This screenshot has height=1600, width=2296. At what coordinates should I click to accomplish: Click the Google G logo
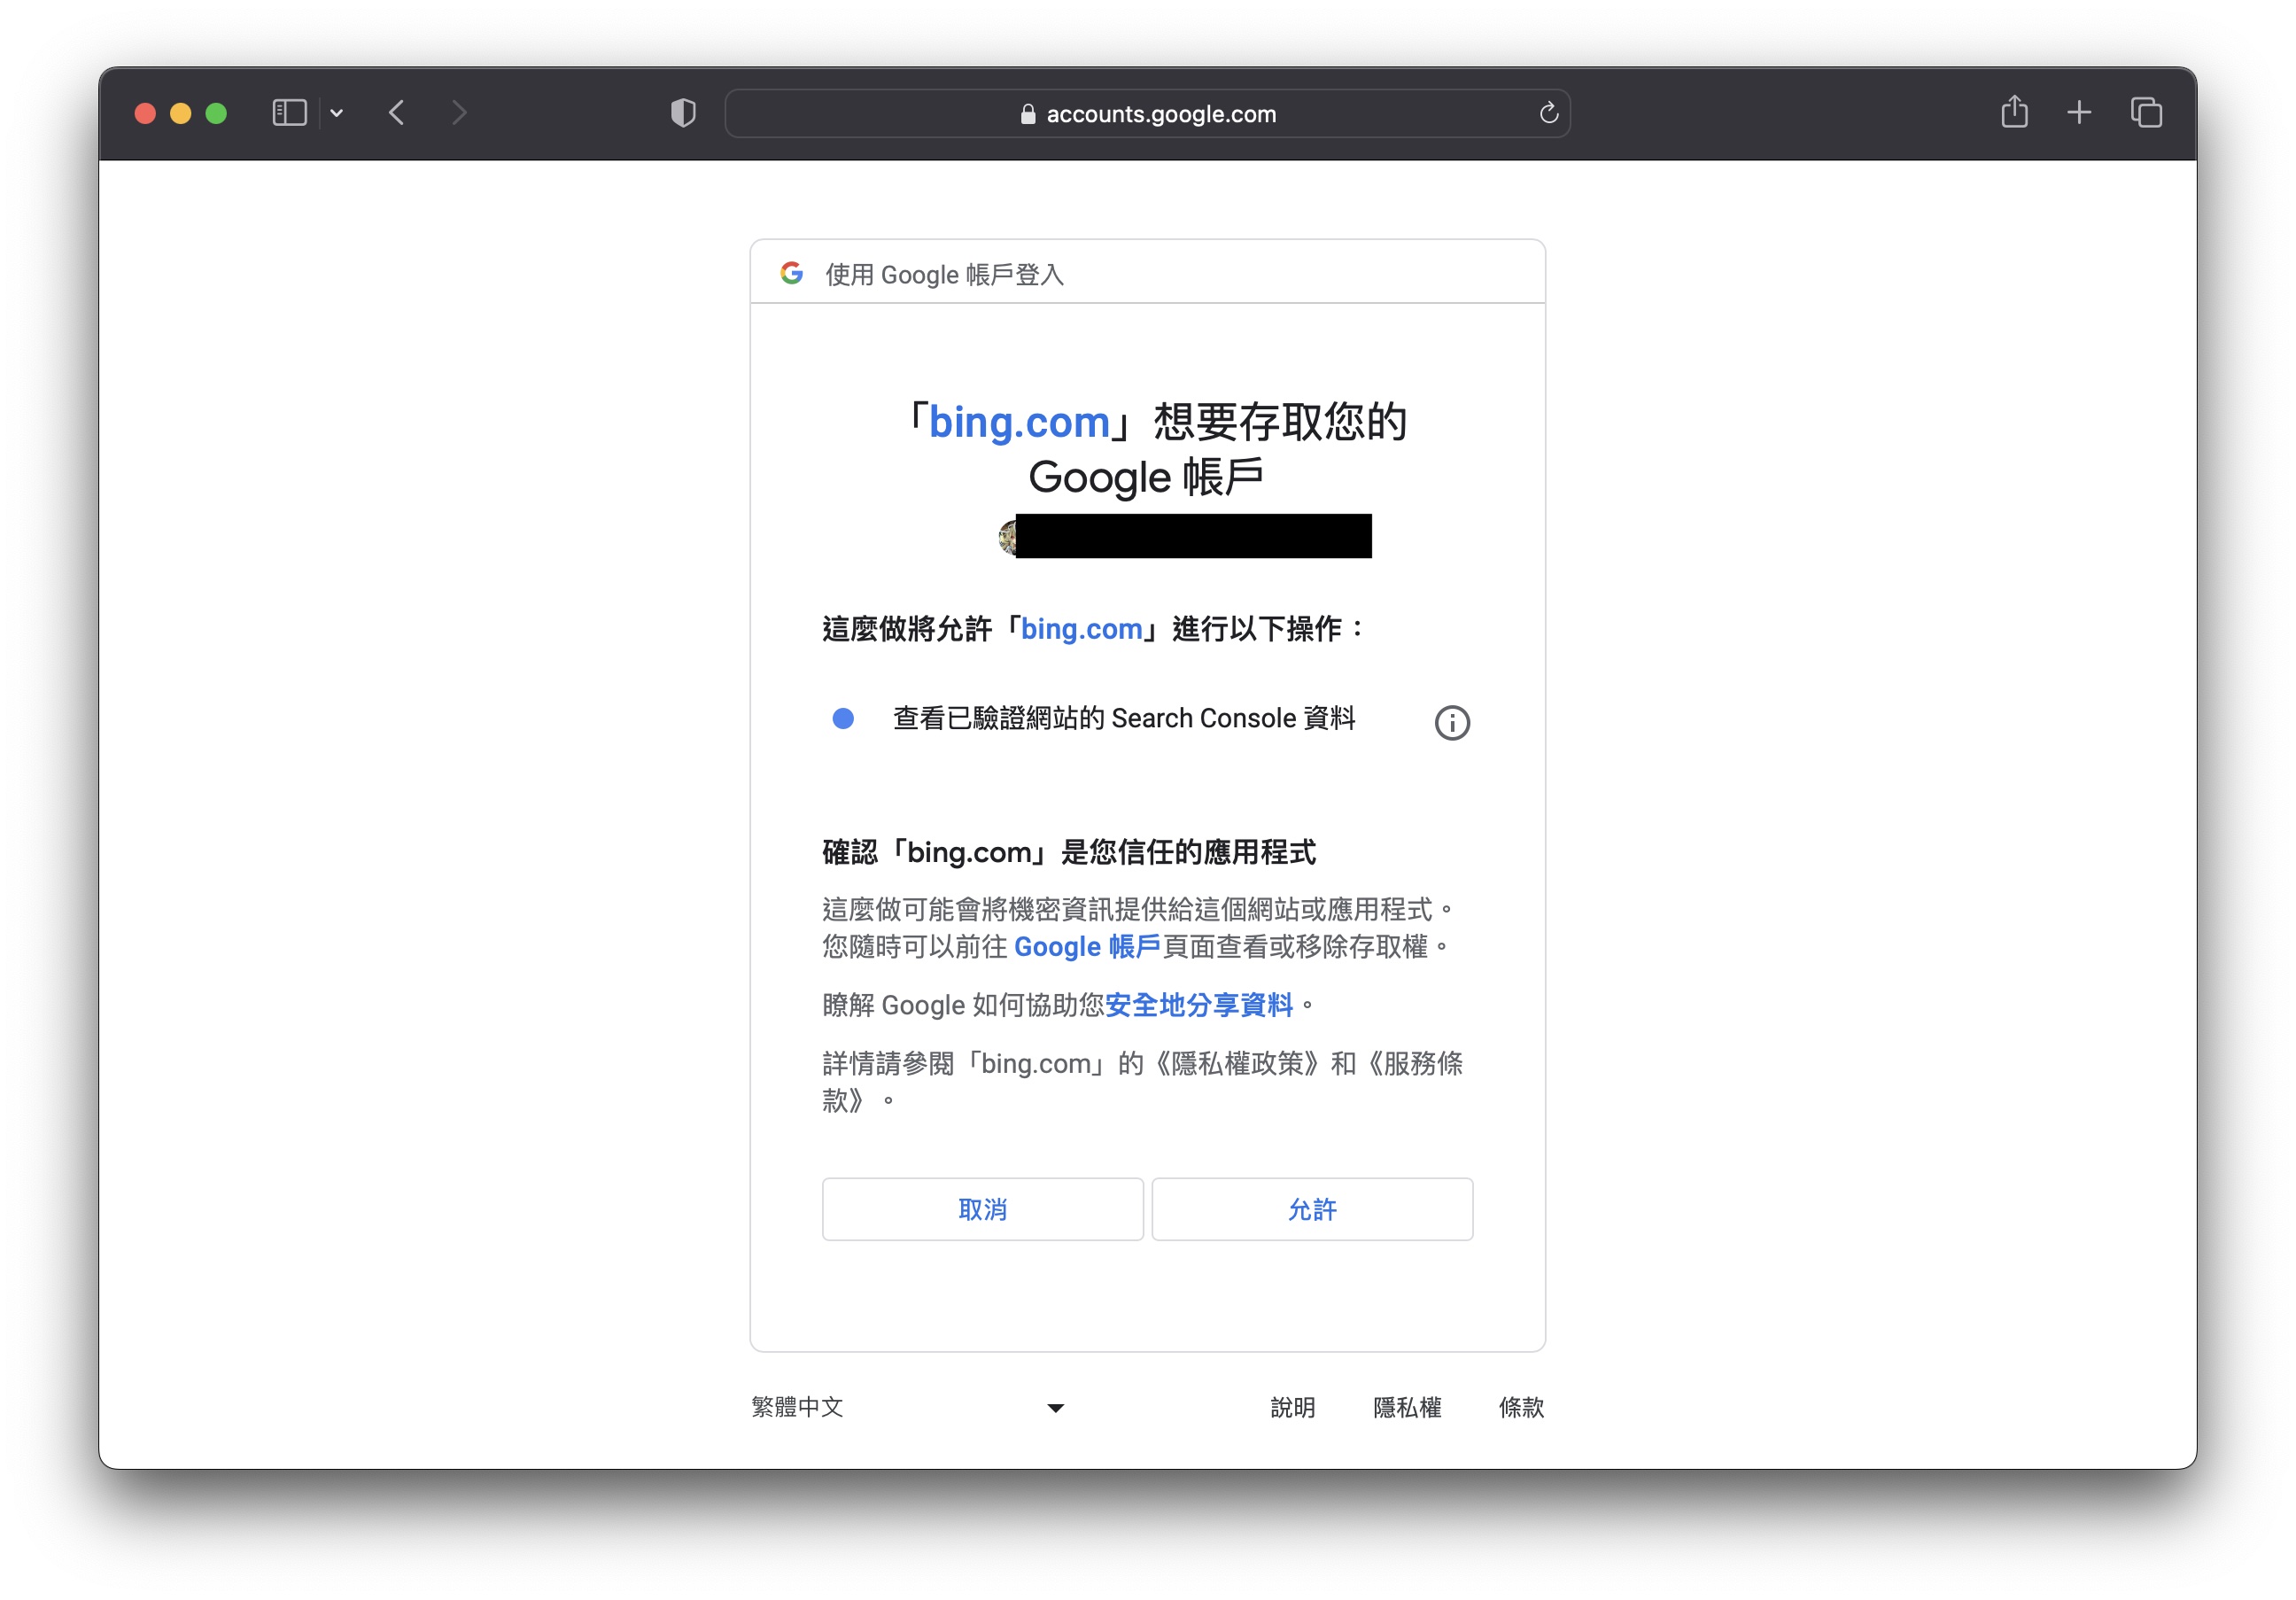coord(791,273)
